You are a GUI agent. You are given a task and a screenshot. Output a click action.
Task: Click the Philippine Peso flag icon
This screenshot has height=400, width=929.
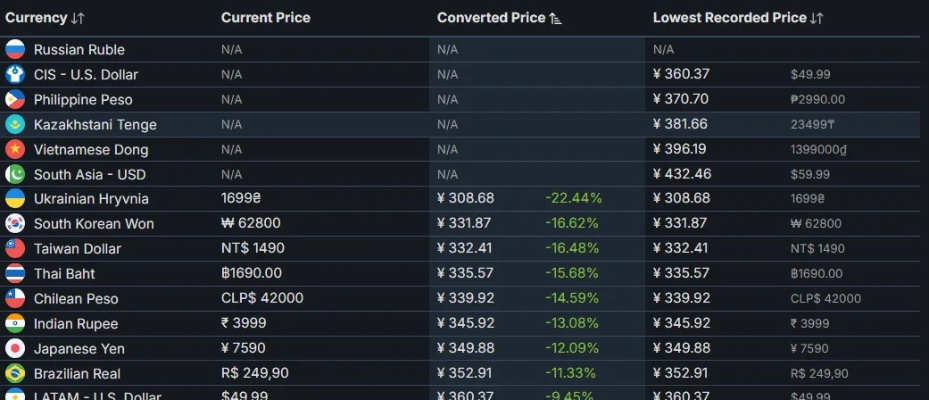[x=15, y=100]
